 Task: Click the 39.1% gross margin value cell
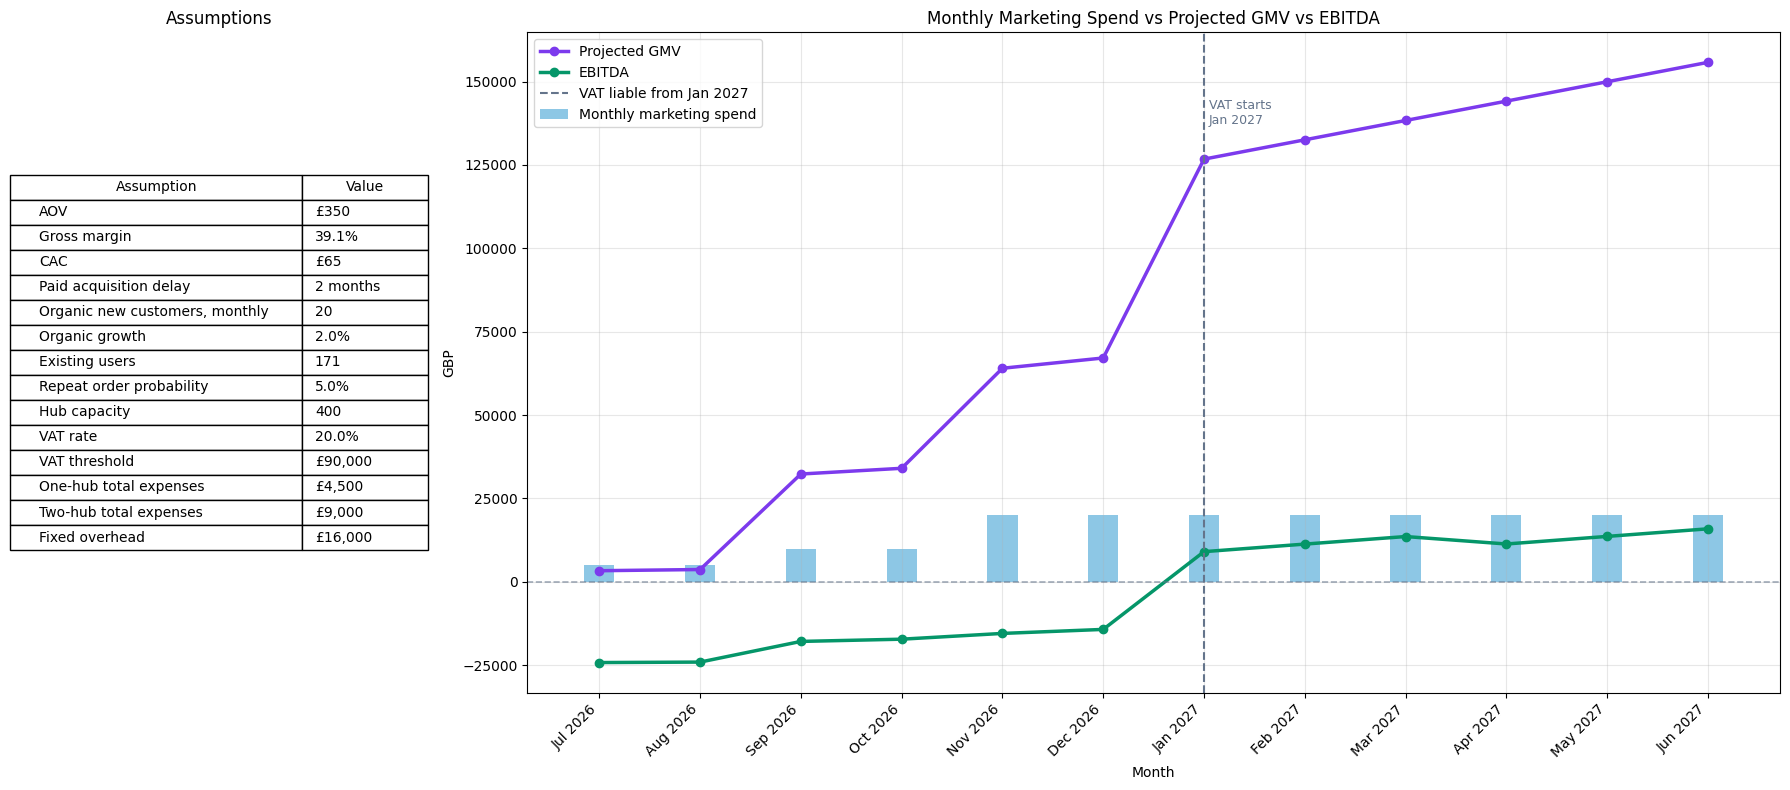[336, 237]
